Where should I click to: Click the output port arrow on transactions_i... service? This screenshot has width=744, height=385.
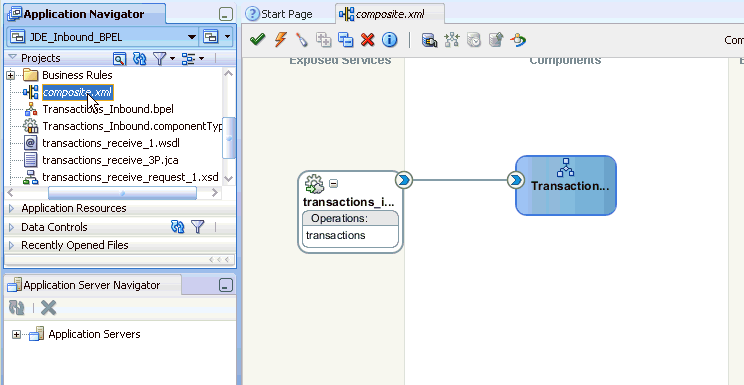point(404,180)
